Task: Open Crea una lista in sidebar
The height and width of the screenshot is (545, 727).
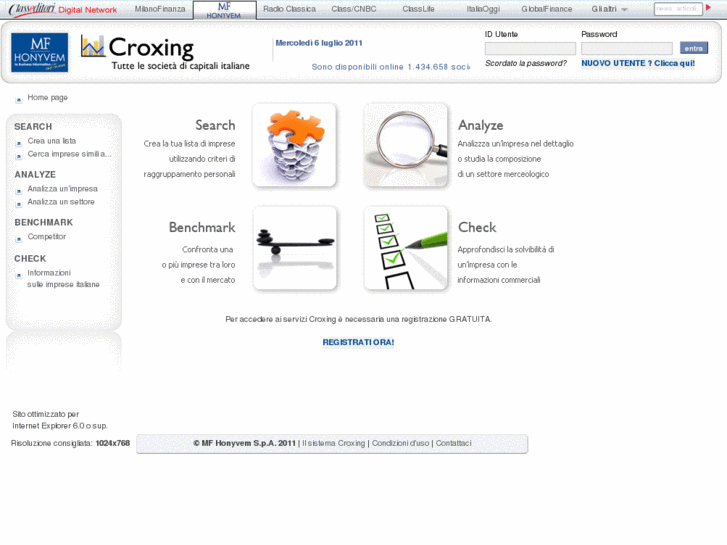Action: click(51, 141)
